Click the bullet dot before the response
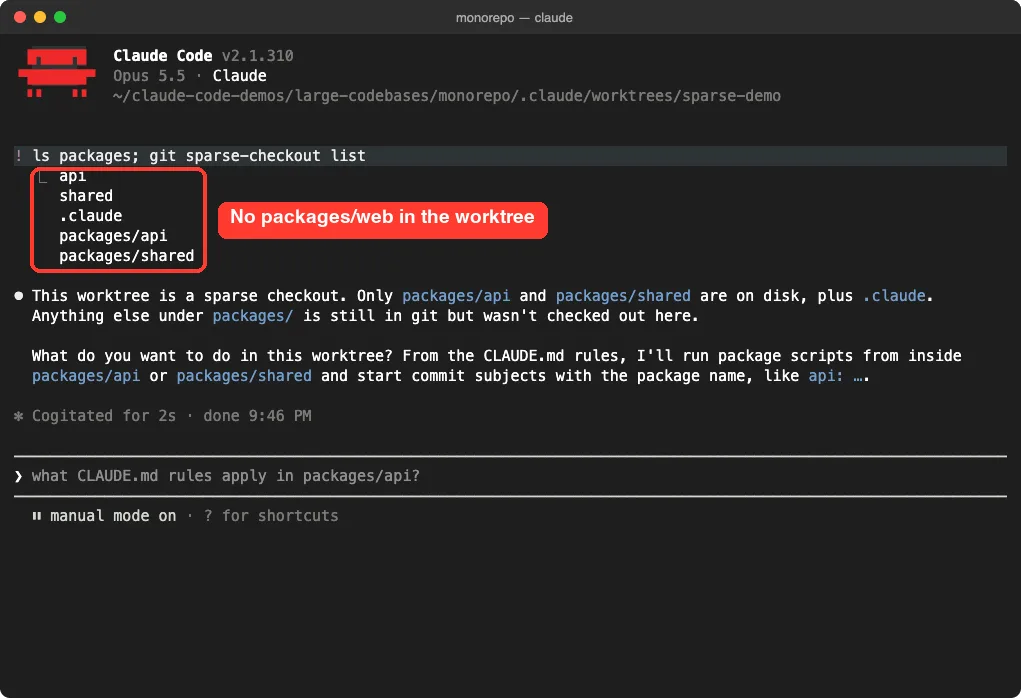This screenshot has height=698, width=1021. coord(19,296)
